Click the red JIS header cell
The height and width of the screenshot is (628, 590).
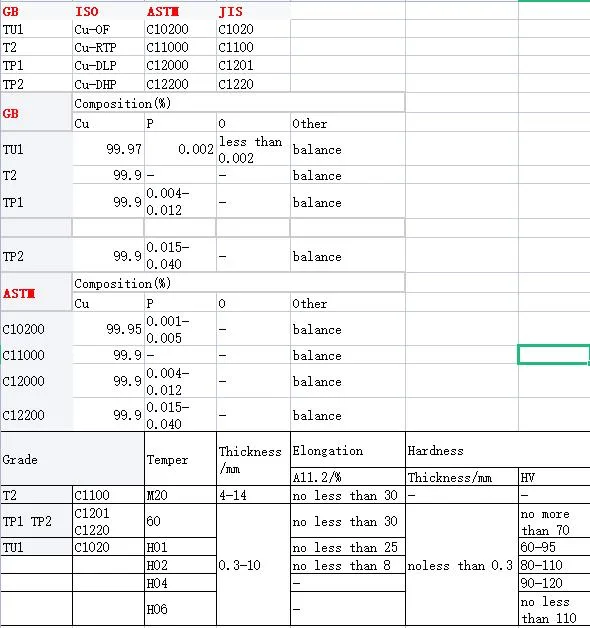coord(253,11)
